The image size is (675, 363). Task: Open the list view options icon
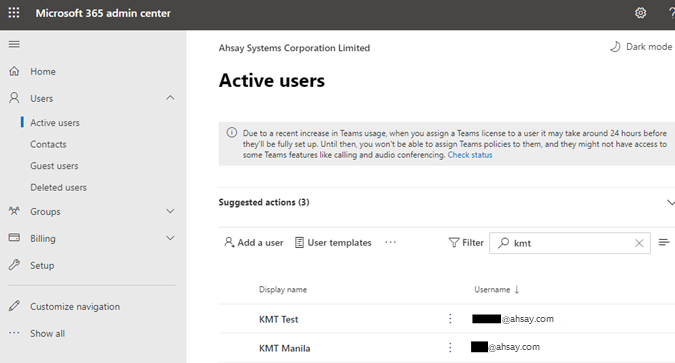click(x=664, y=242)
